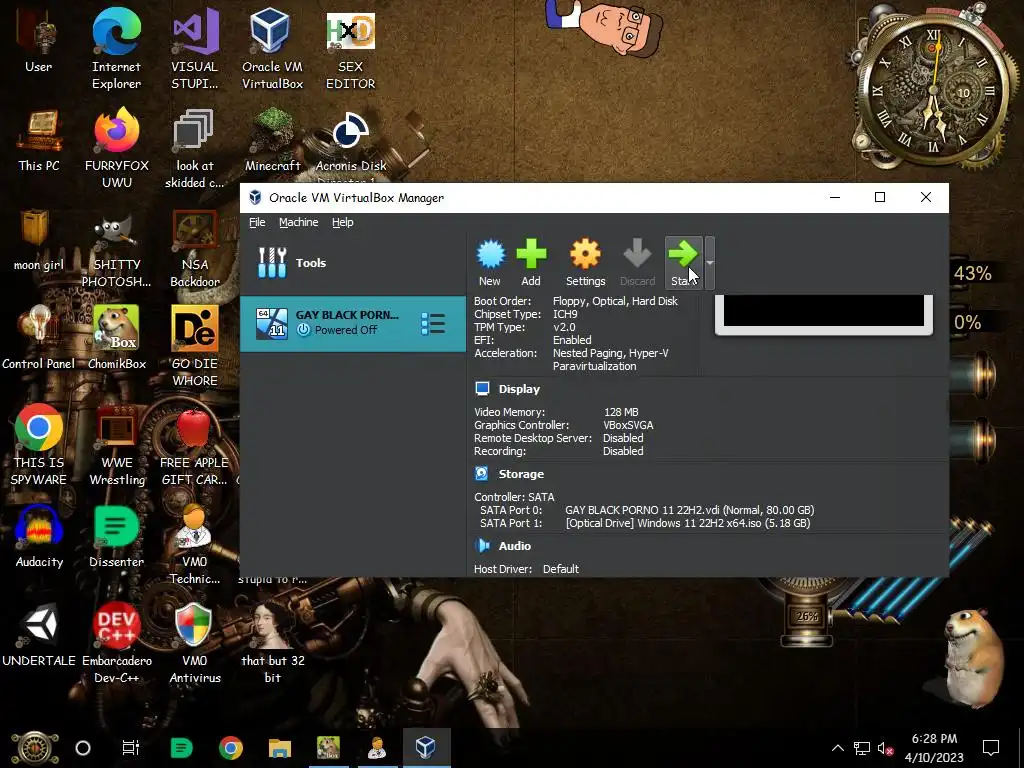Click the VM preview thumbnail

[x=824, y=313]
